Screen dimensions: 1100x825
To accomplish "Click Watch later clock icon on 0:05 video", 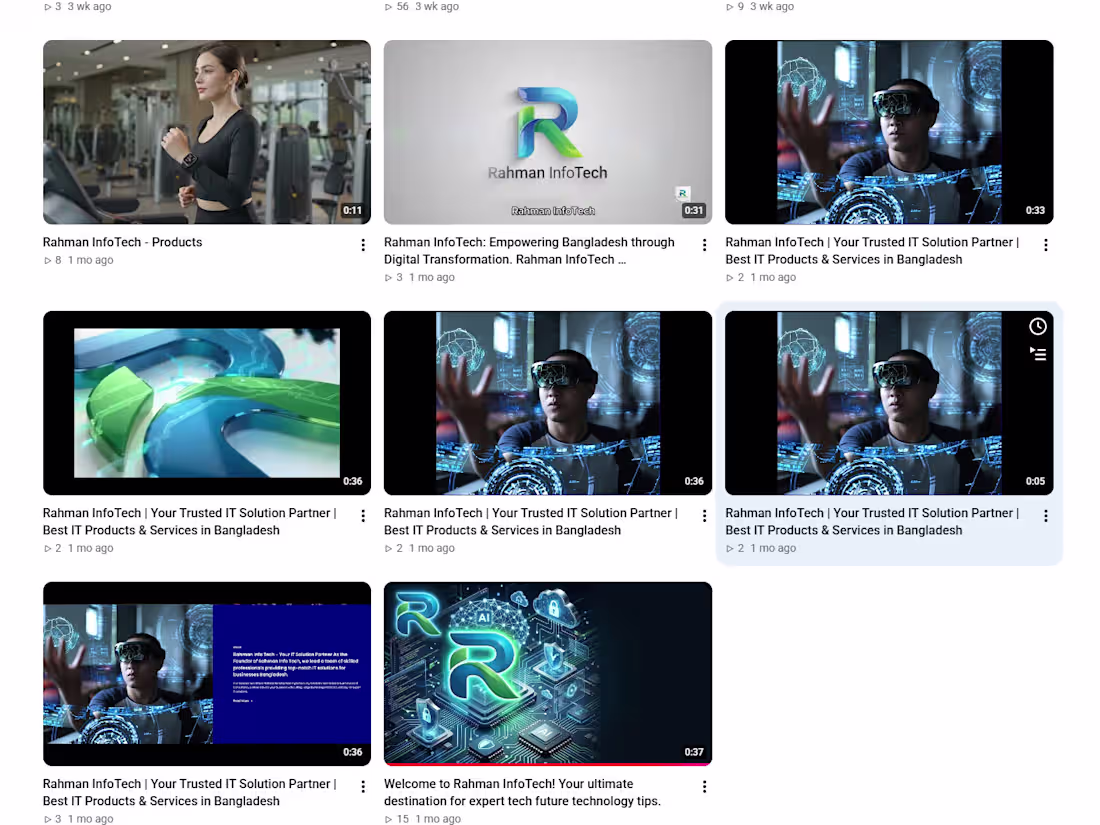I will [1038, 326].
